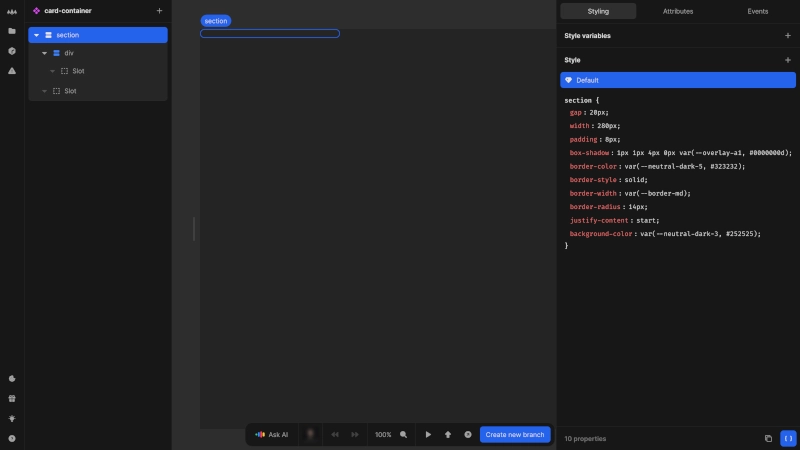Redo with the forward arrows icon
The image size is (800, 450).
click(355, 435)
